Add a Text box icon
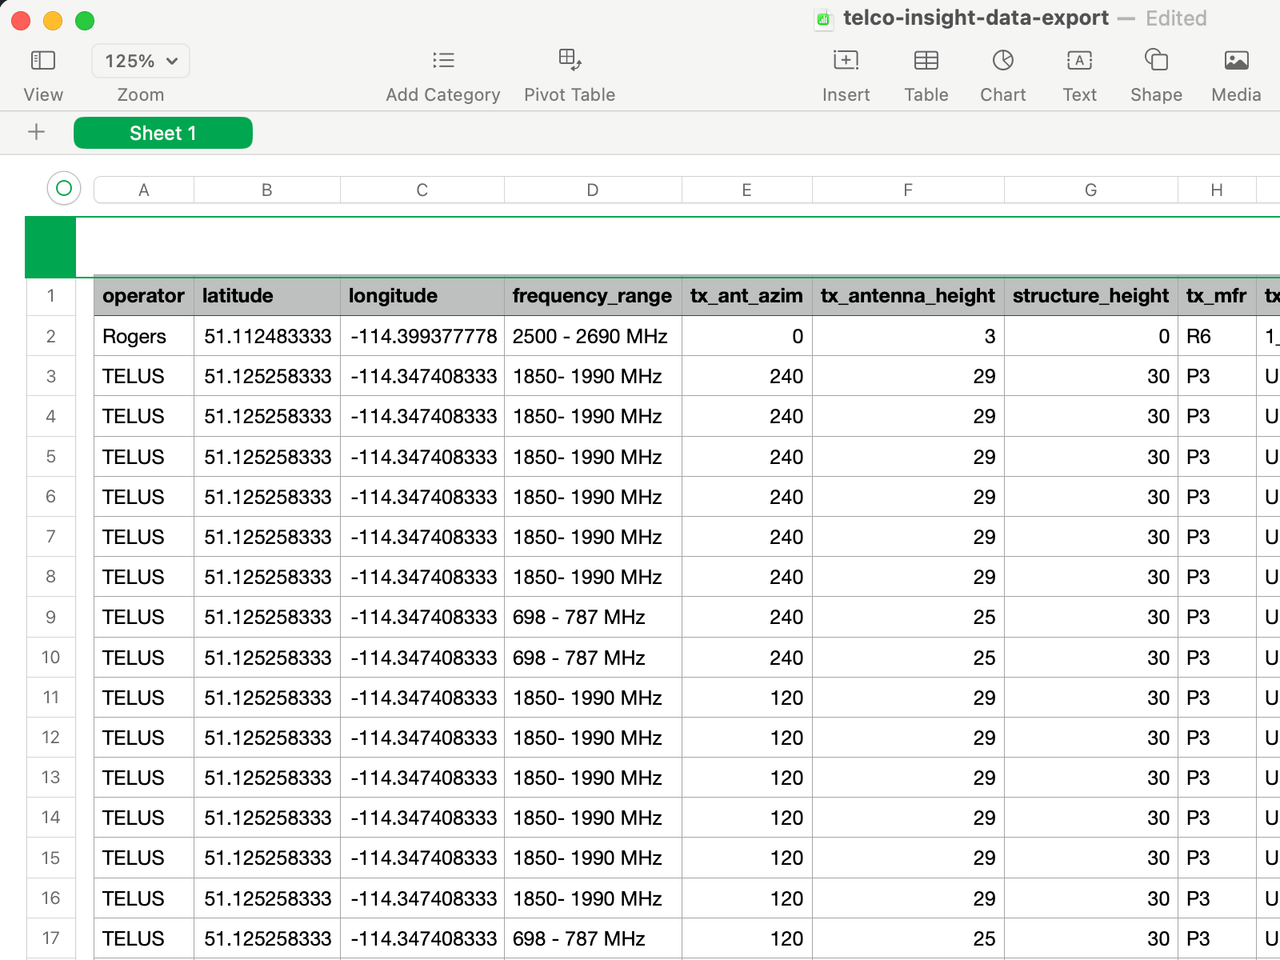This screenshot has height=960, width=1280. [x=1079, y=61]
